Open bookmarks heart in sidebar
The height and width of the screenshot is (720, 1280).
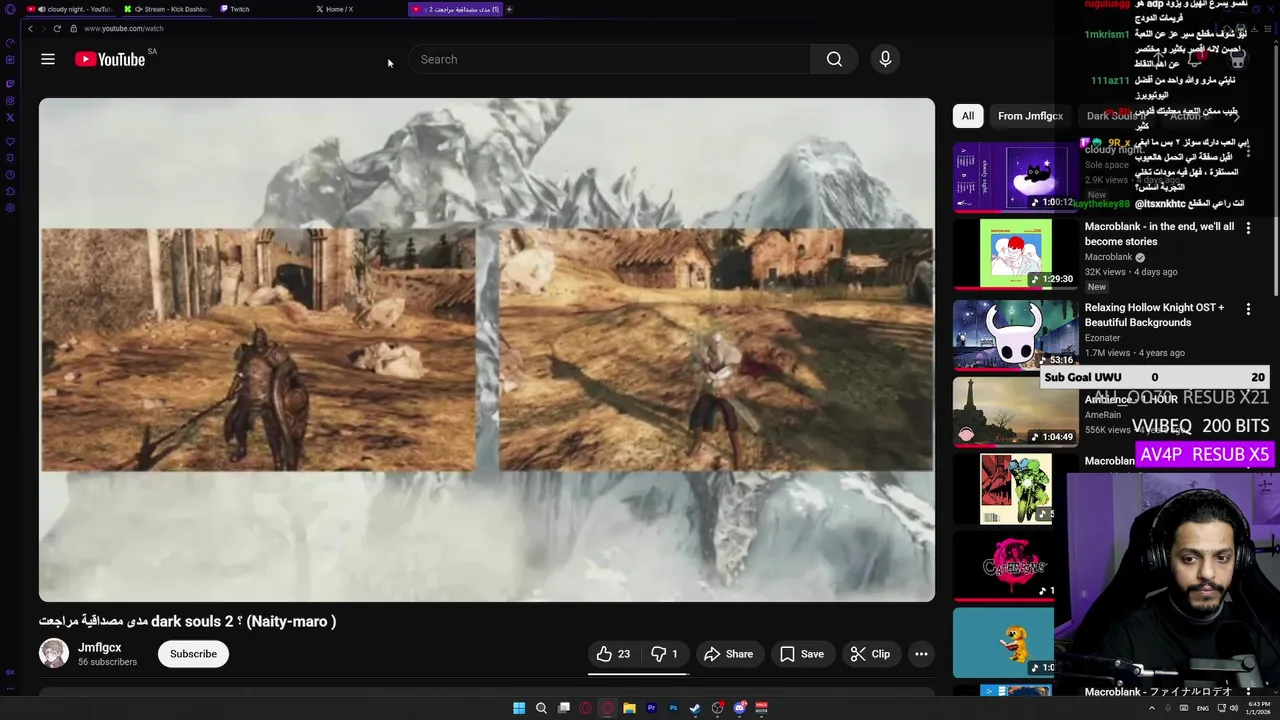10,141
